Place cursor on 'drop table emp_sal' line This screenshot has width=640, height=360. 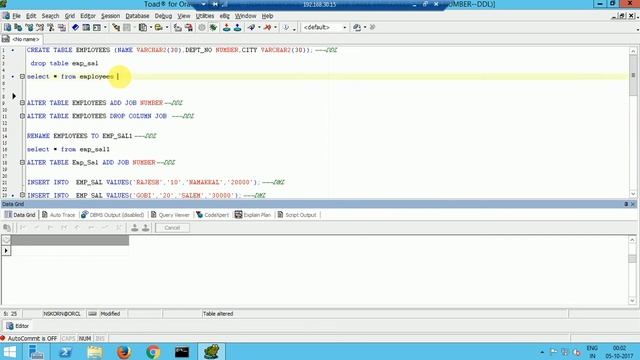coord(64,63)
